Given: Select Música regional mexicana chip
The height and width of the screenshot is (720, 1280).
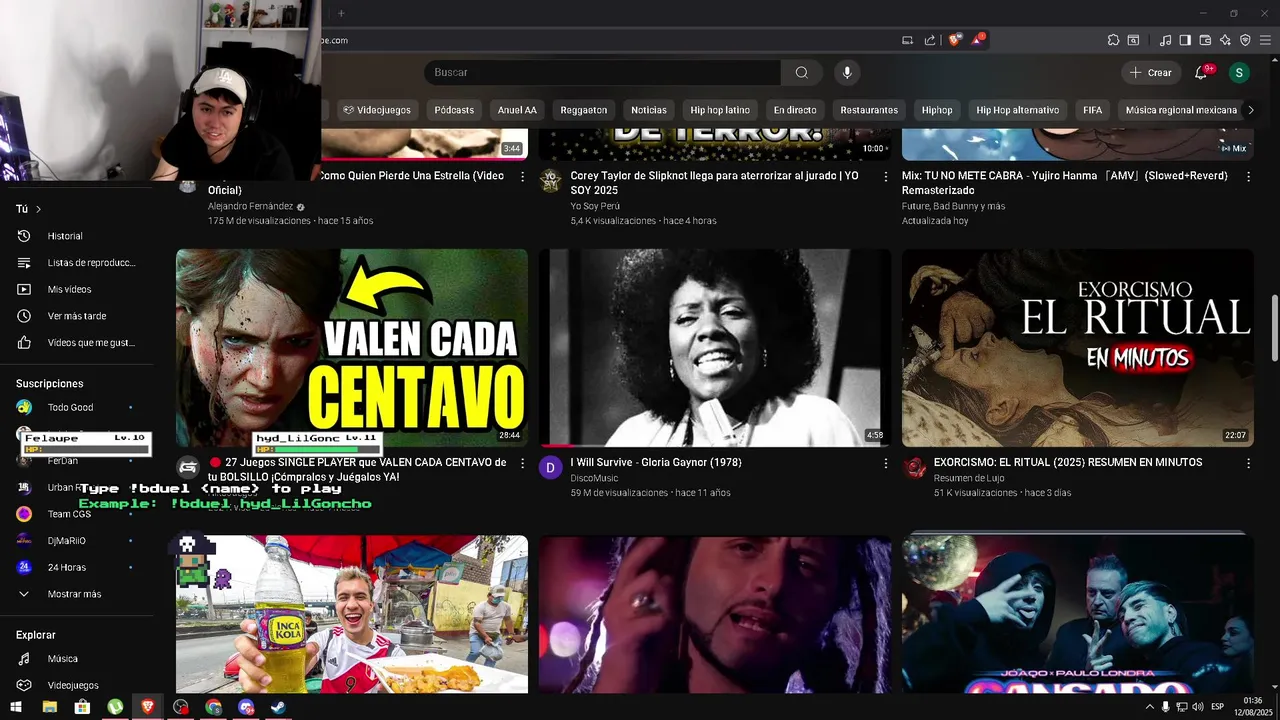Looking at the screenshot, I should 1181,110.
